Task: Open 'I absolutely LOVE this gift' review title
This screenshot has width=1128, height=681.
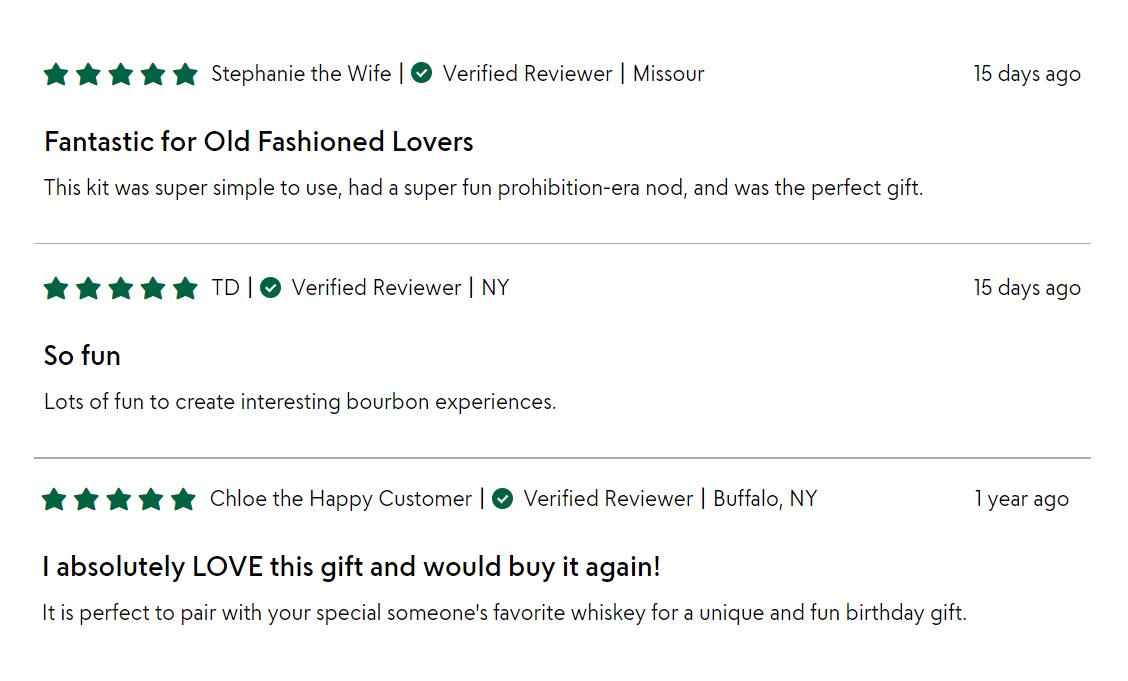Action: pyautogui.click(x=351, y=567)
